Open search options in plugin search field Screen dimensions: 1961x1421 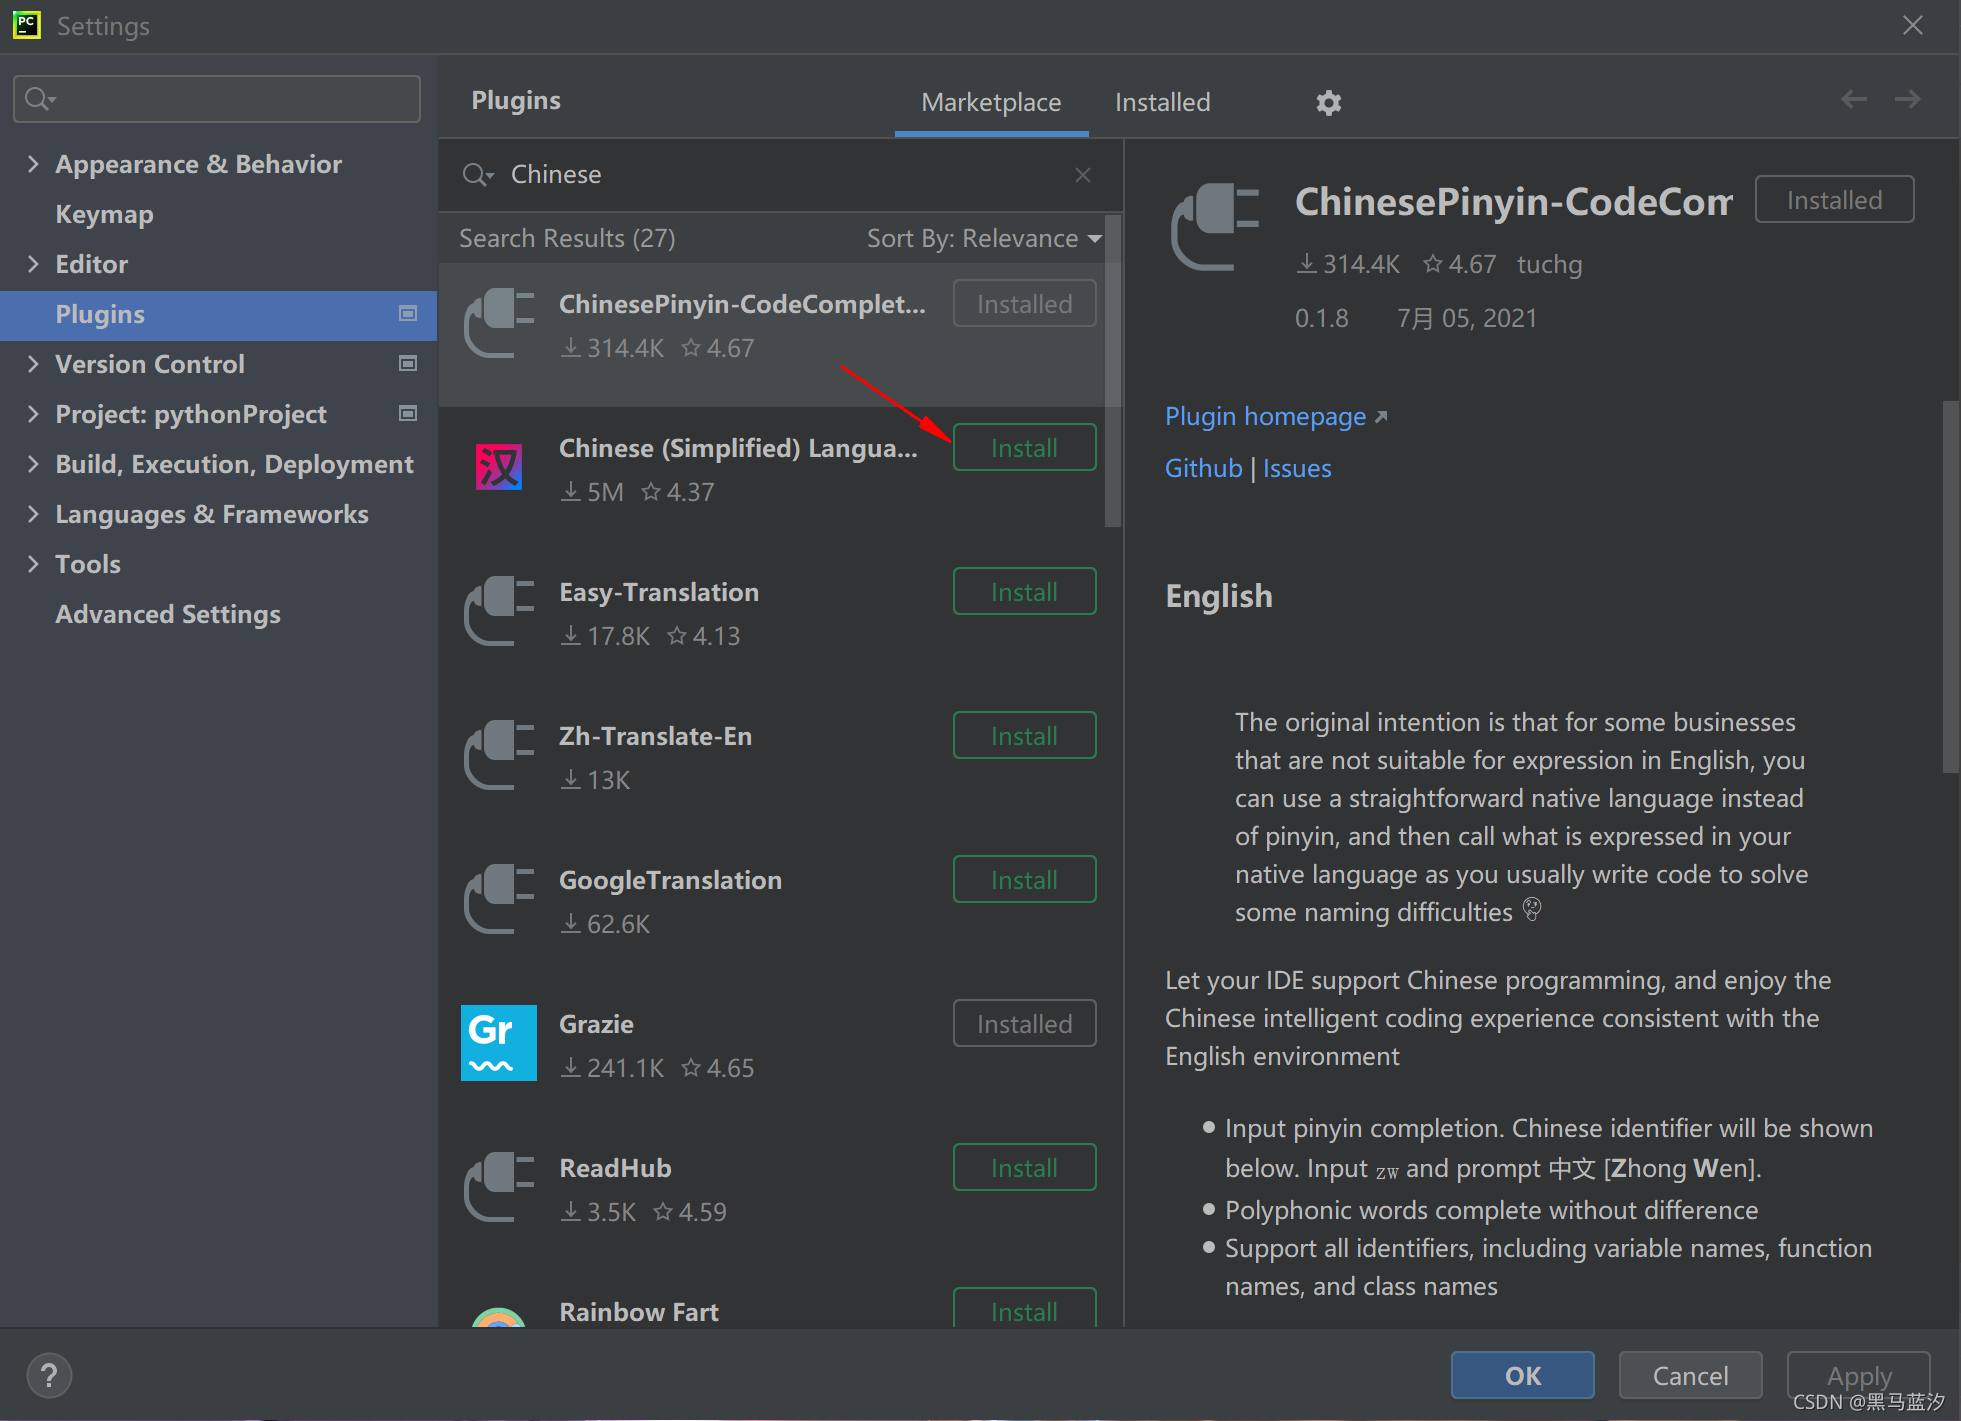pos(478,175)
